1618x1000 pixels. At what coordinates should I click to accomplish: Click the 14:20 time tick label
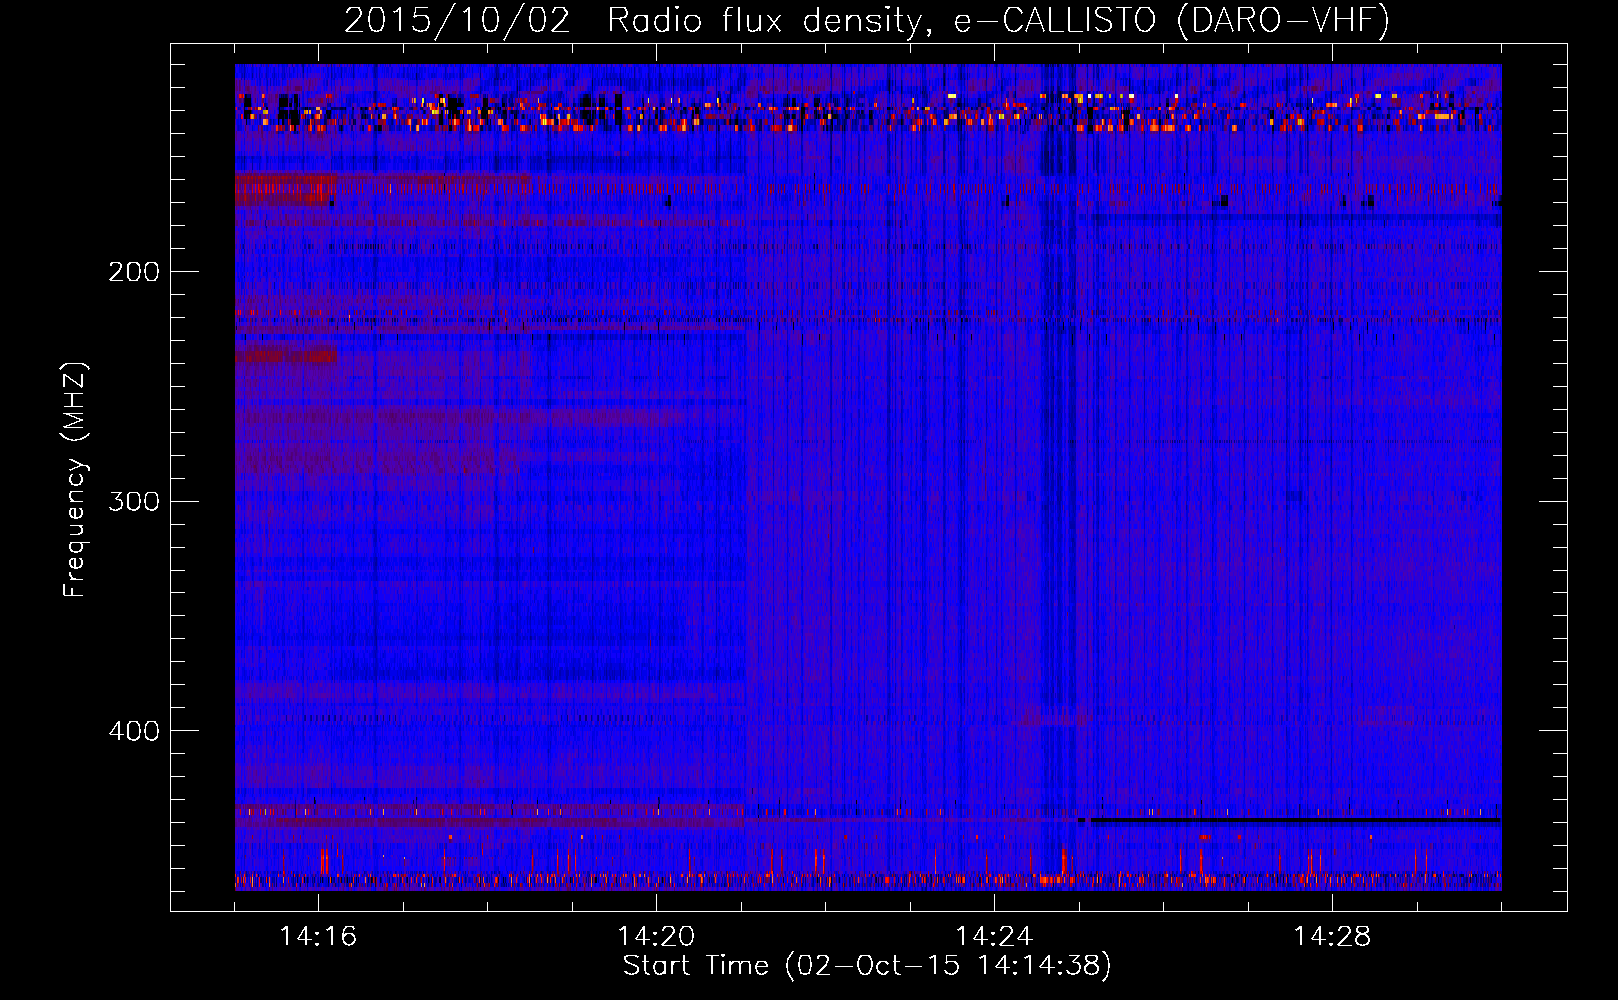point(656,936)
